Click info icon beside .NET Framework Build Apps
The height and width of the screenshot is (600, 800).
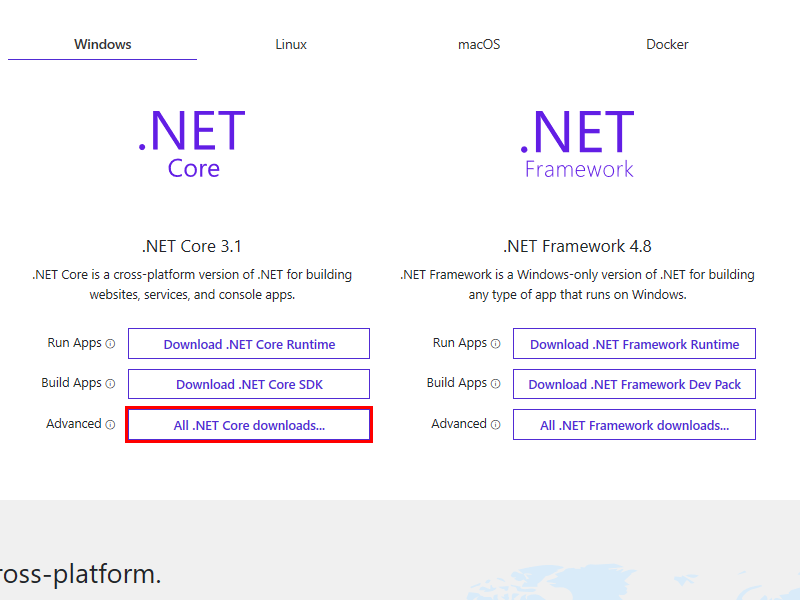[495, 384]
